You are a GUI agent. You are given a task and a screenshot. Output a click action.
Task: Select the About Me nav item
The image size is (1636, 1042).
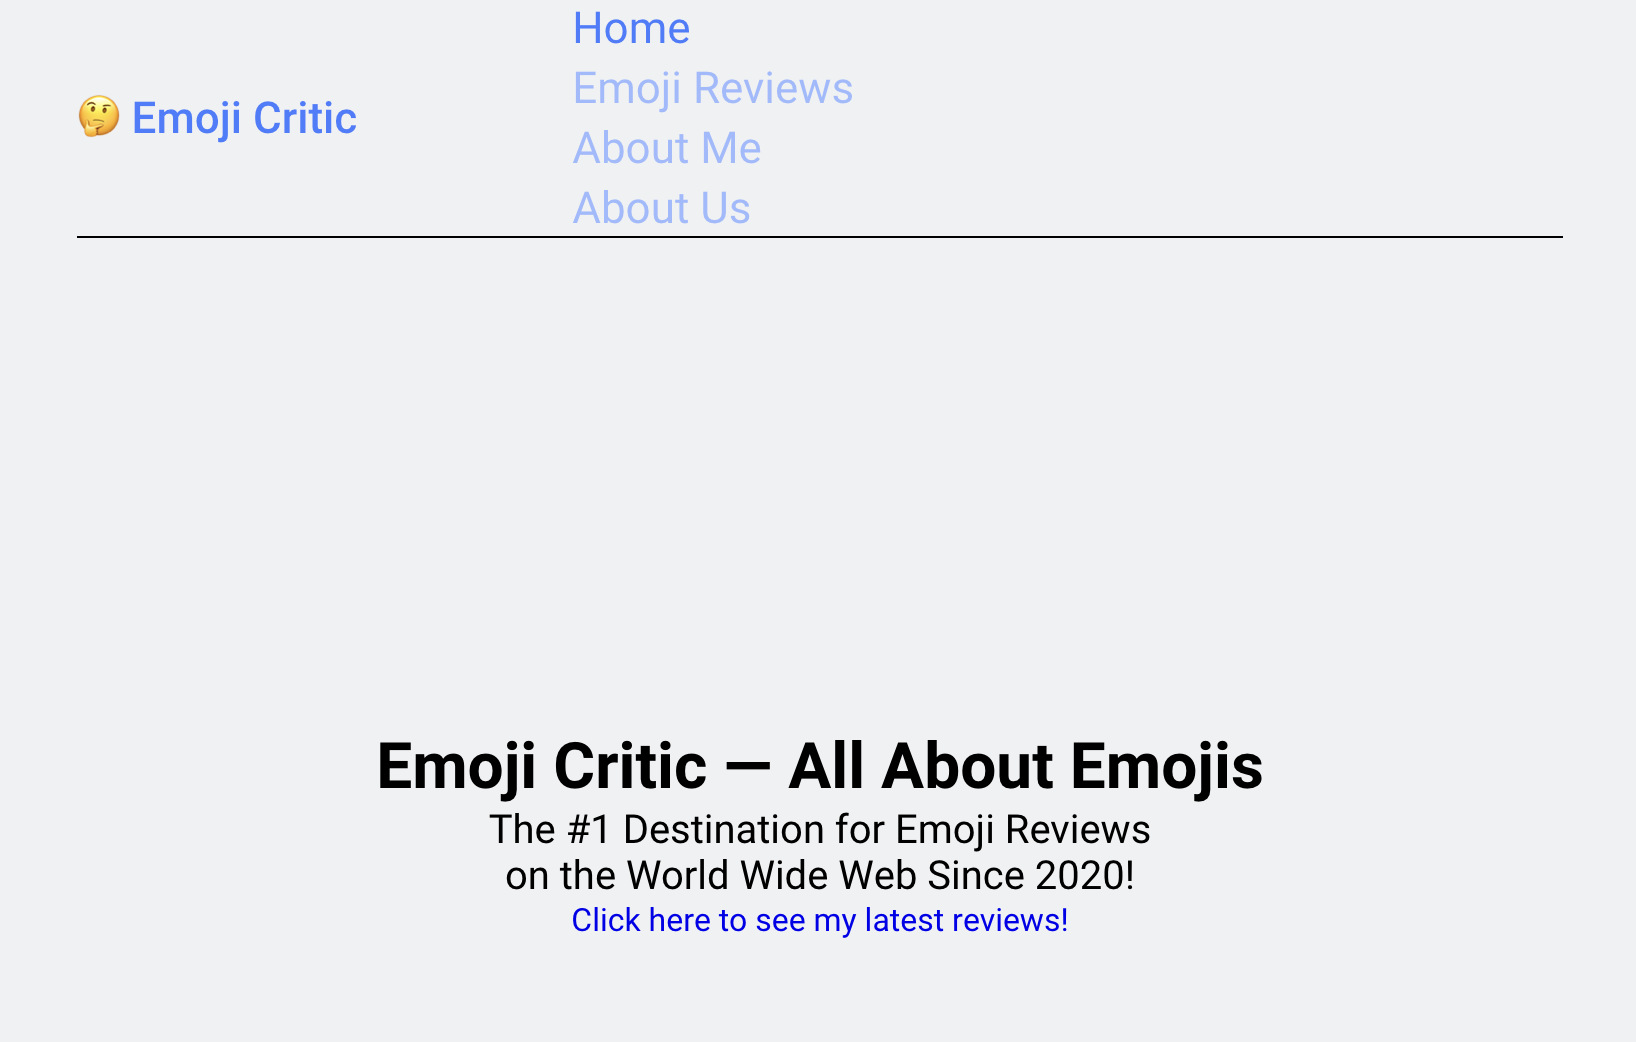[667, 148]
